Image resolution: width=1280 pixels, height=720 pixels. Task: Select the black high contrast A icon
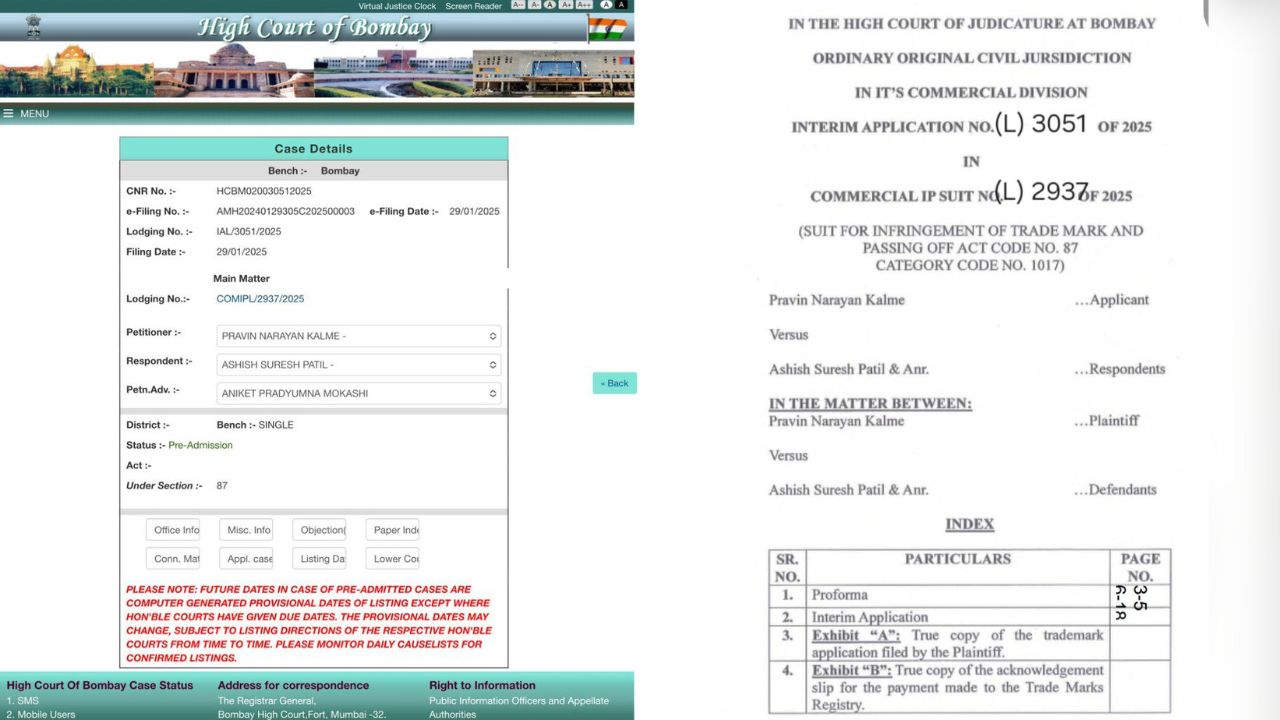621,5
